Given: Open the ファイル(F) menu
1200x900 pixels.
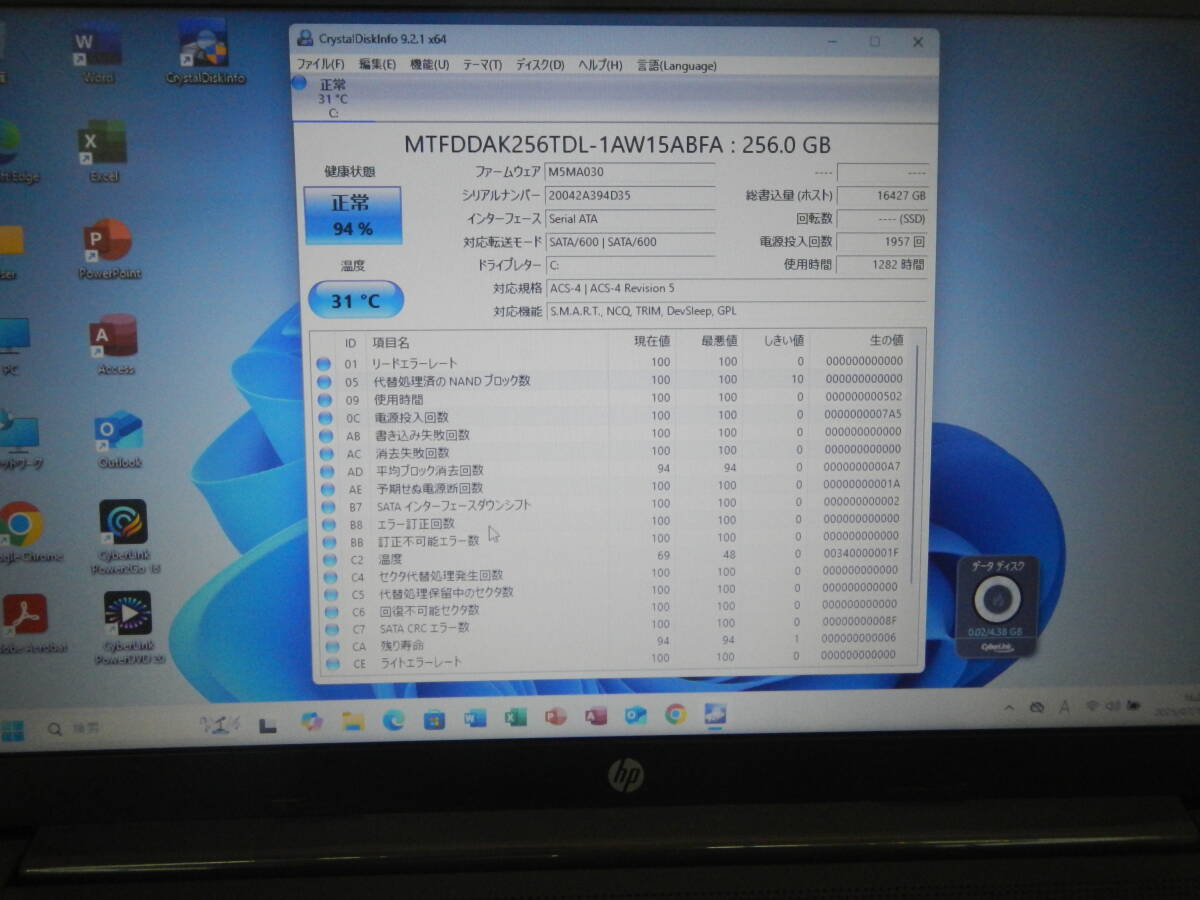Looking at the screenshot, I should point(321,65).
